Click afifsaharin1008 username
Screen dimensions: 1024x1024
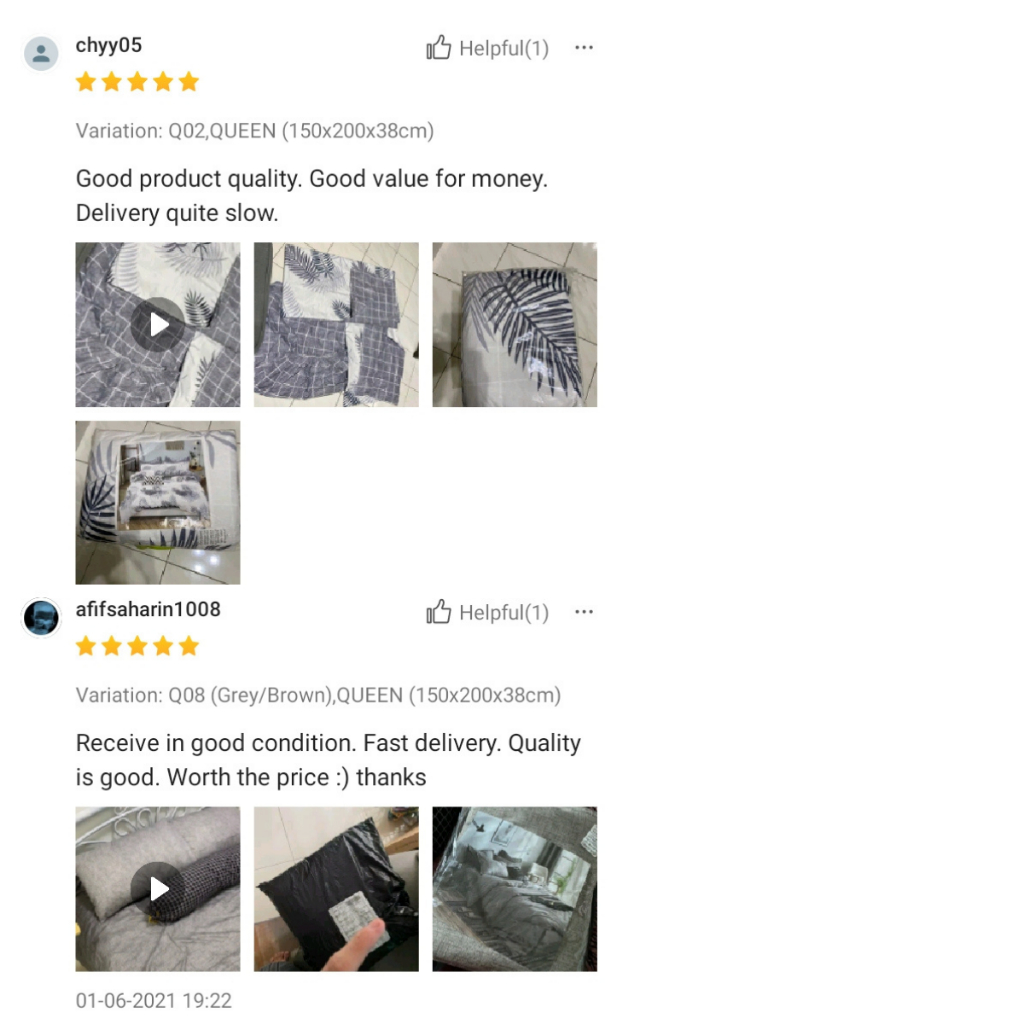pos(148,609)
